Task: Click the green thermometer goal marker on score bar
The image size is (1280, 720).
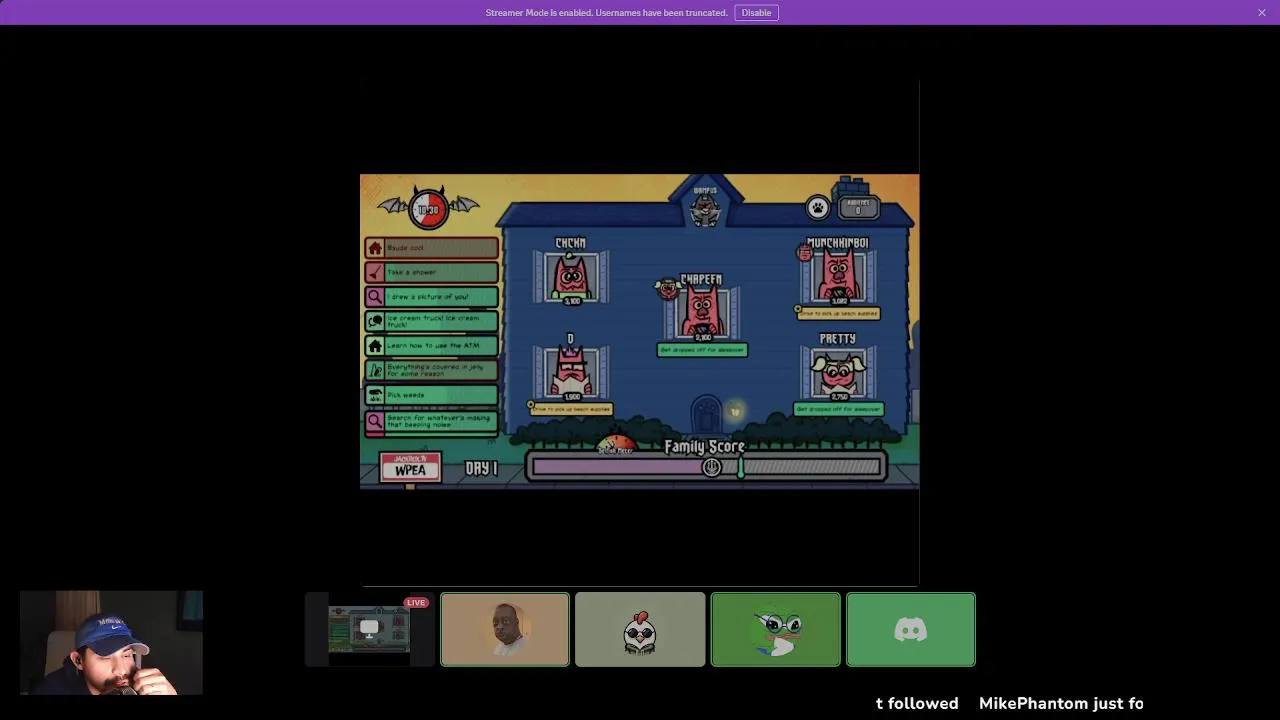Action: (741, 466)
